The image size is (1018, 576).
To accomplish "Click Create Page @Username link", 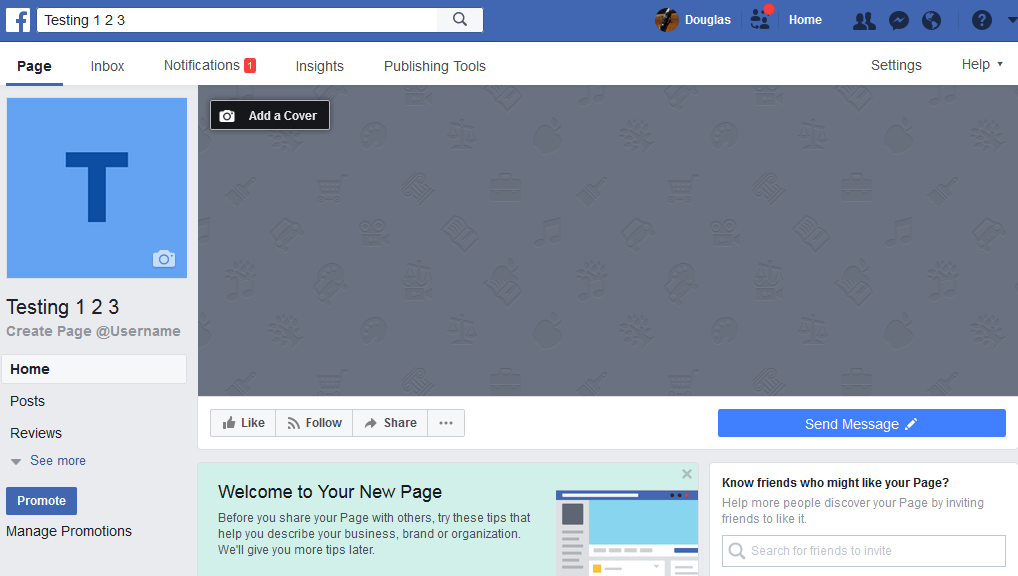I will [x=93, y=331].
